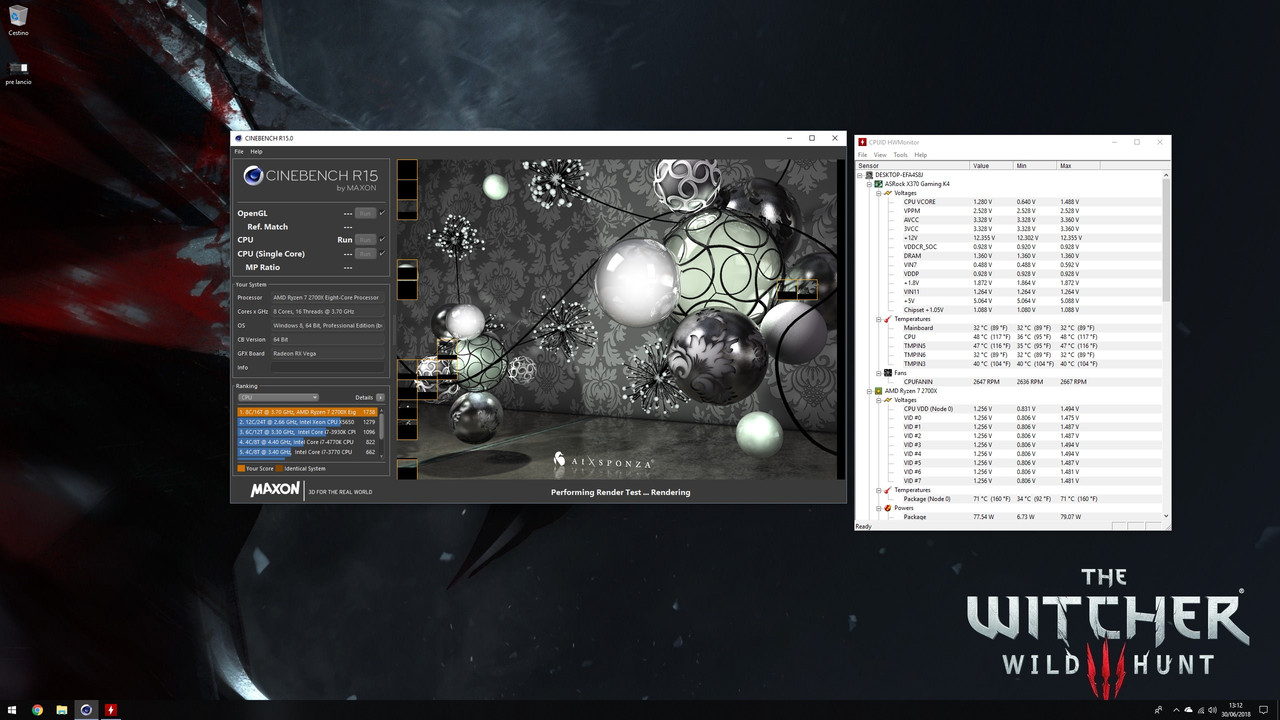Click the CPU Run button
The image size is (1280, 720).
tap(365, 240)
